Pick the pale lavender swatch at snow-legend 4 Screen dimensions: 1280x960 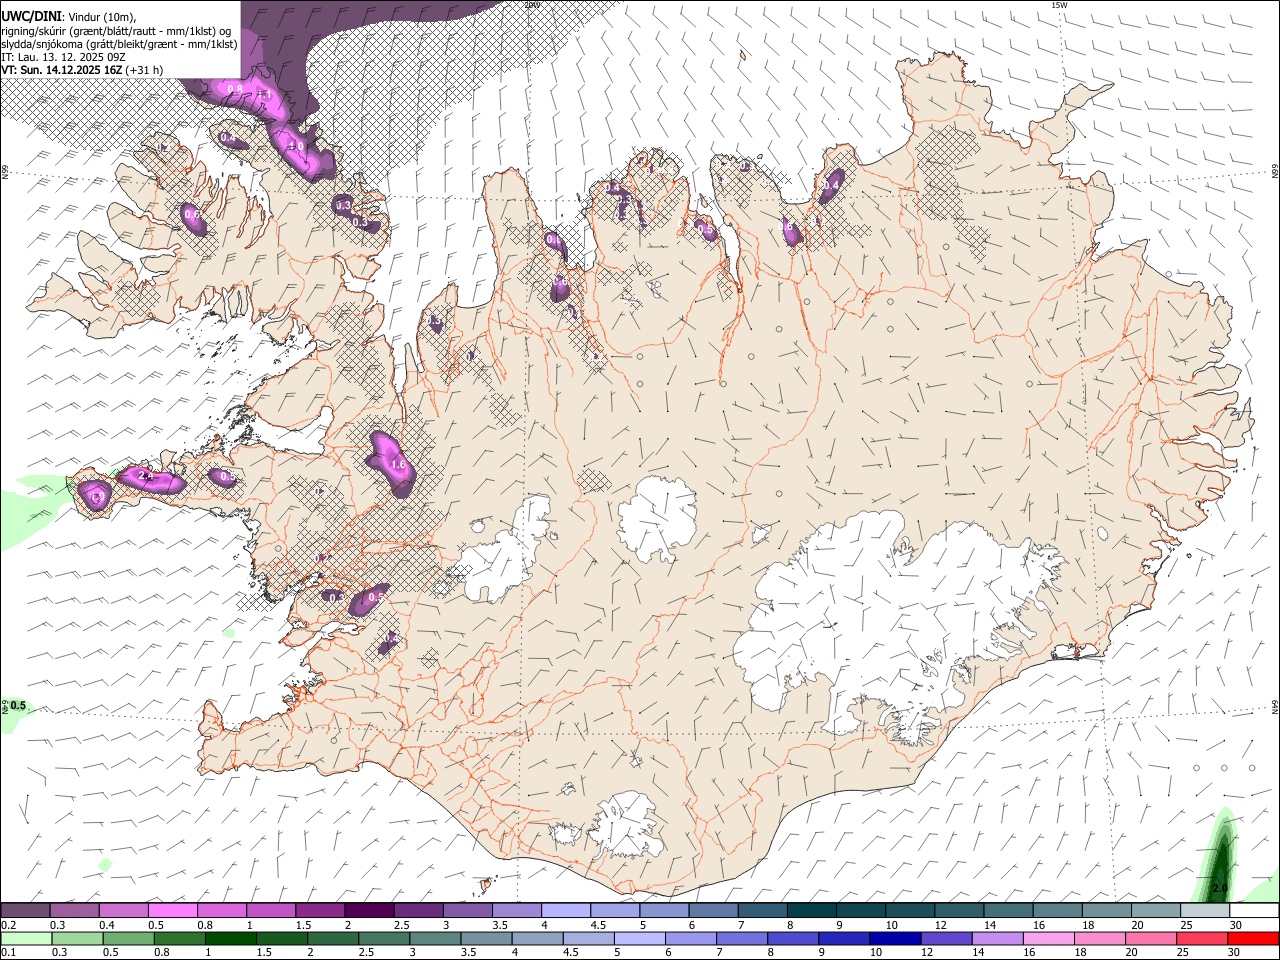click(x=564, y=910)
